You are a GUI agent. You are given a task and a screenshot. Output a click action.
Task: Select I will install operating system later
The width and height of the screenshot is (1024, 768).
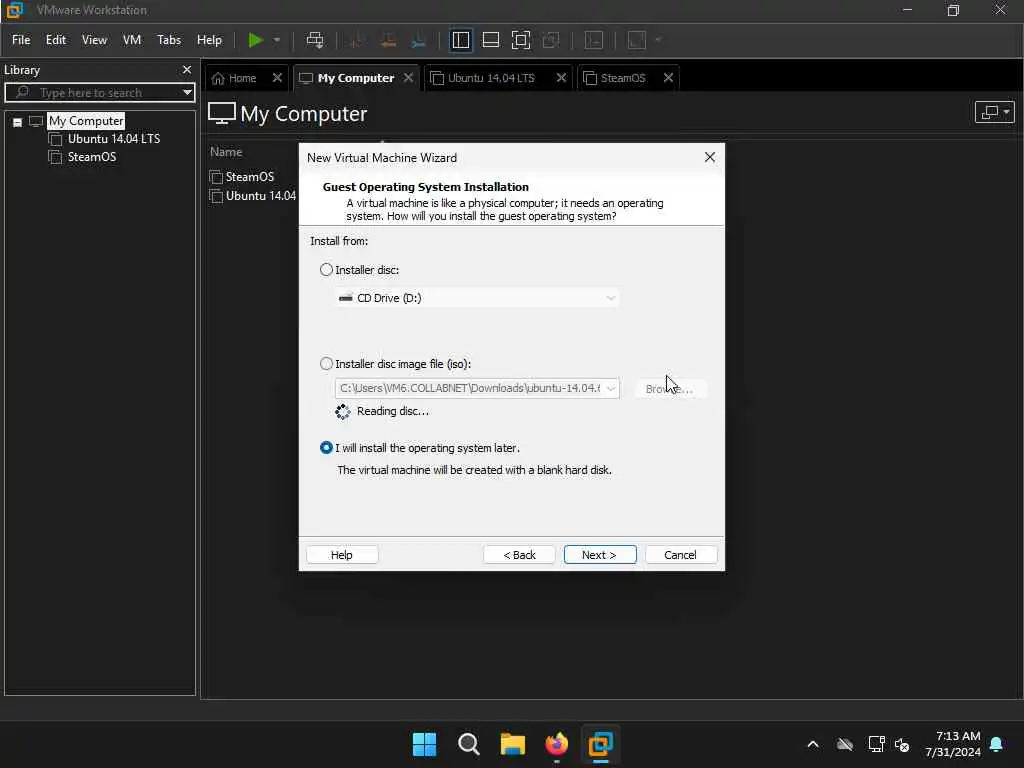326,448
